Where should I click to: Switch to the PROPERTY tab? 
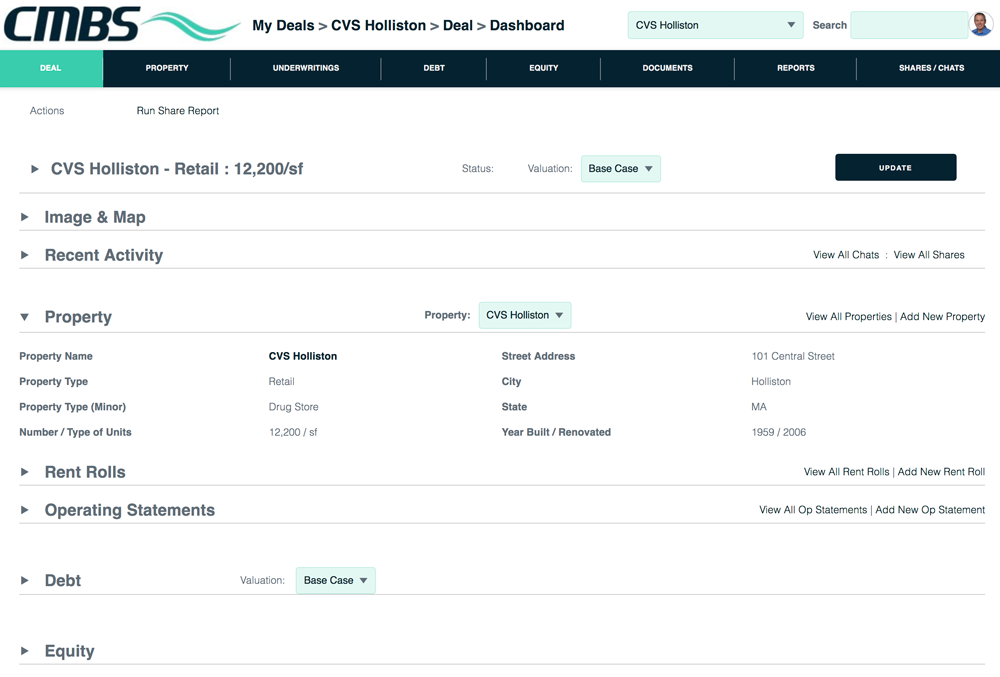166,68
